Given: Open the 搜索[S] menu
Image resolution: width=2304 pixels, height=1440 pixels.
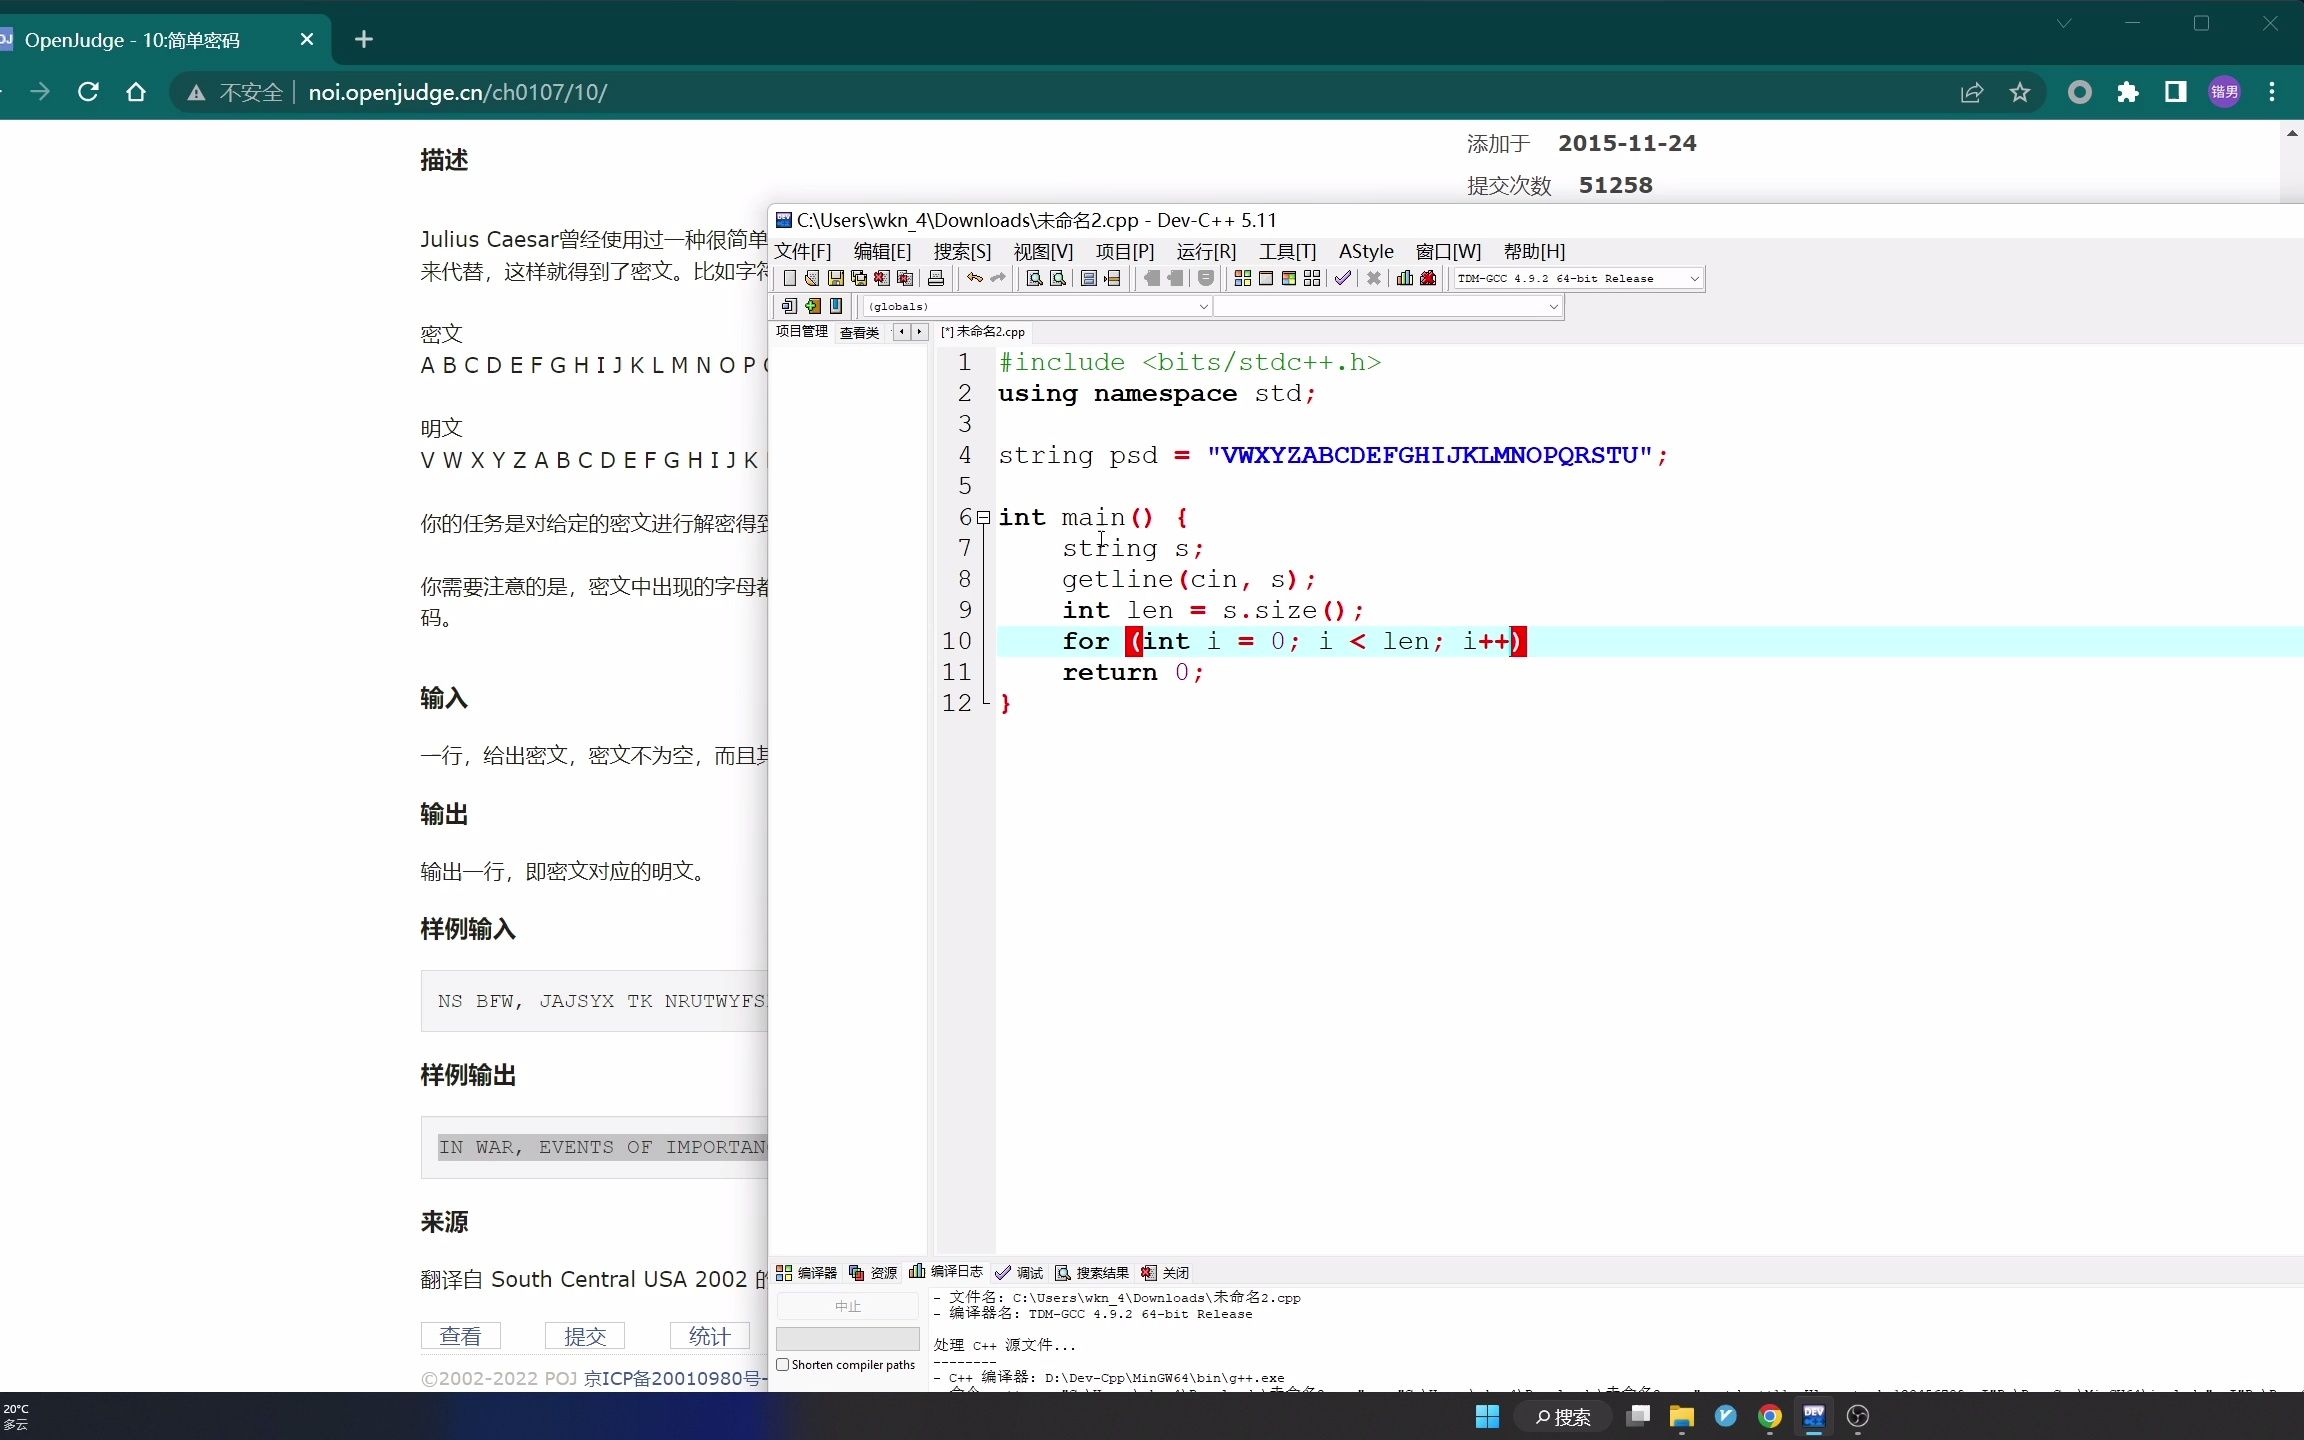Looking at the screenshot, I should coord(962,251).
